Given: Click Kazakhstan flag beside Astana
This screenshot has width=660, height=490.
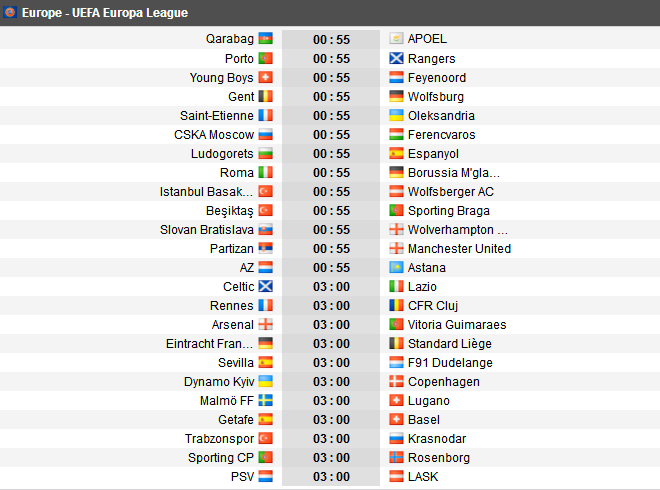Looking at the screenshot, I should pyautogui.click(x=396, y=267).
